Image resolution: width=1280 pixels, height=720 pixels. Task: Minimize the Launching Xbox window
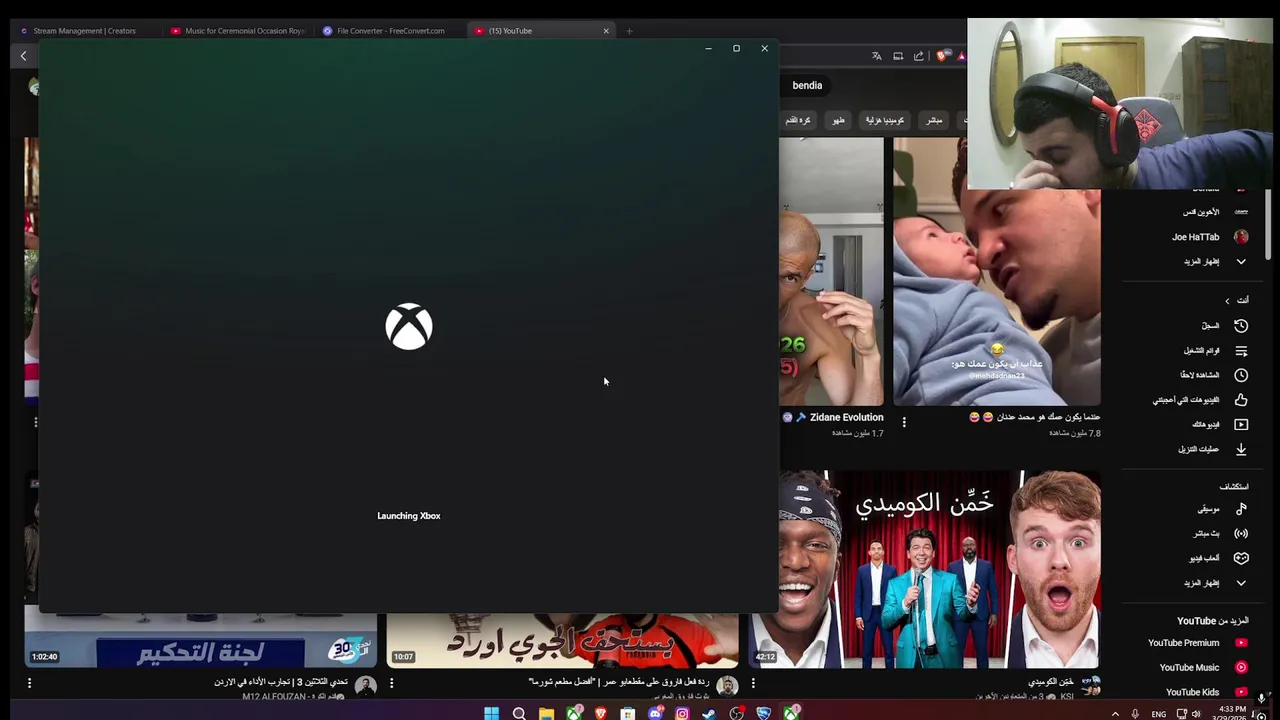(x=708, y=48)
